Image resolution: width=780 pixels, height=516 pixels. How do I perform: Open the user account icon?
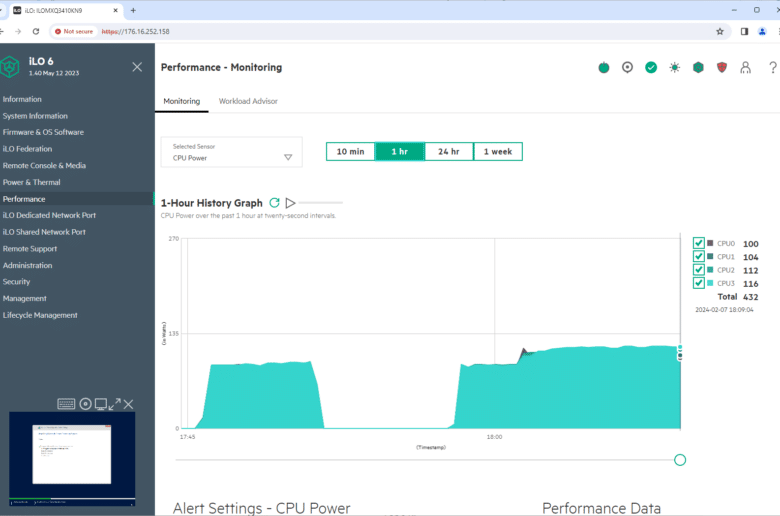click(x=745, y=67)
